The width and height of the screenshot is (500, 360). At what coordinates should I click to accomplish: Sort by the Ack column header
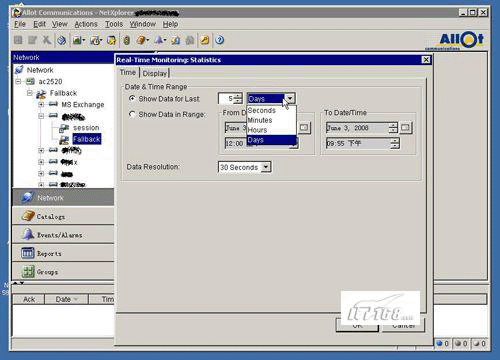pyautogui.click(x=29, y=299)
